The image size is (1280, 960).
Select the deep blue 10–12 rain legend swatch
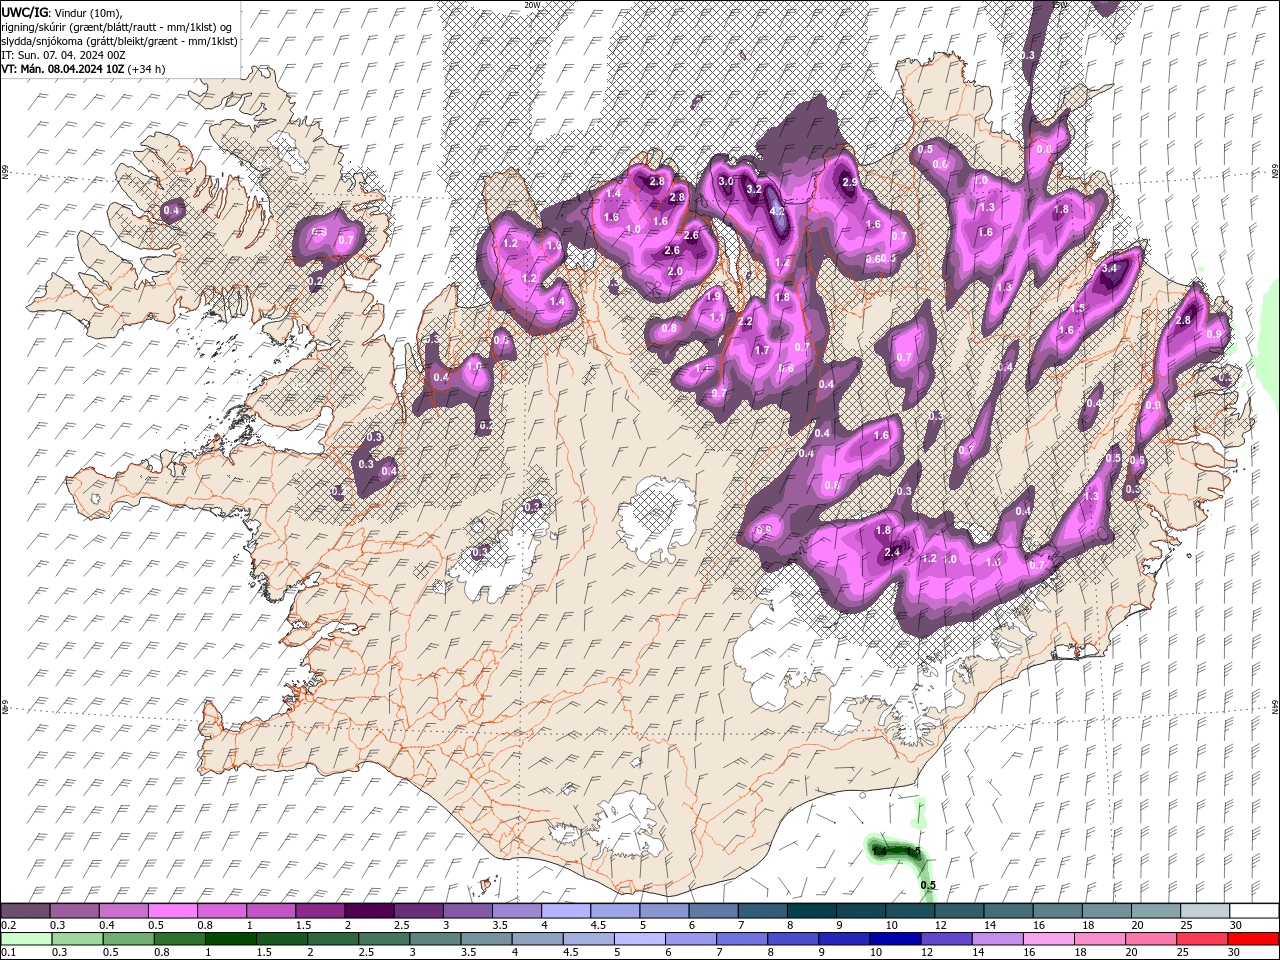pyautogui.click(x=895, y=939)
